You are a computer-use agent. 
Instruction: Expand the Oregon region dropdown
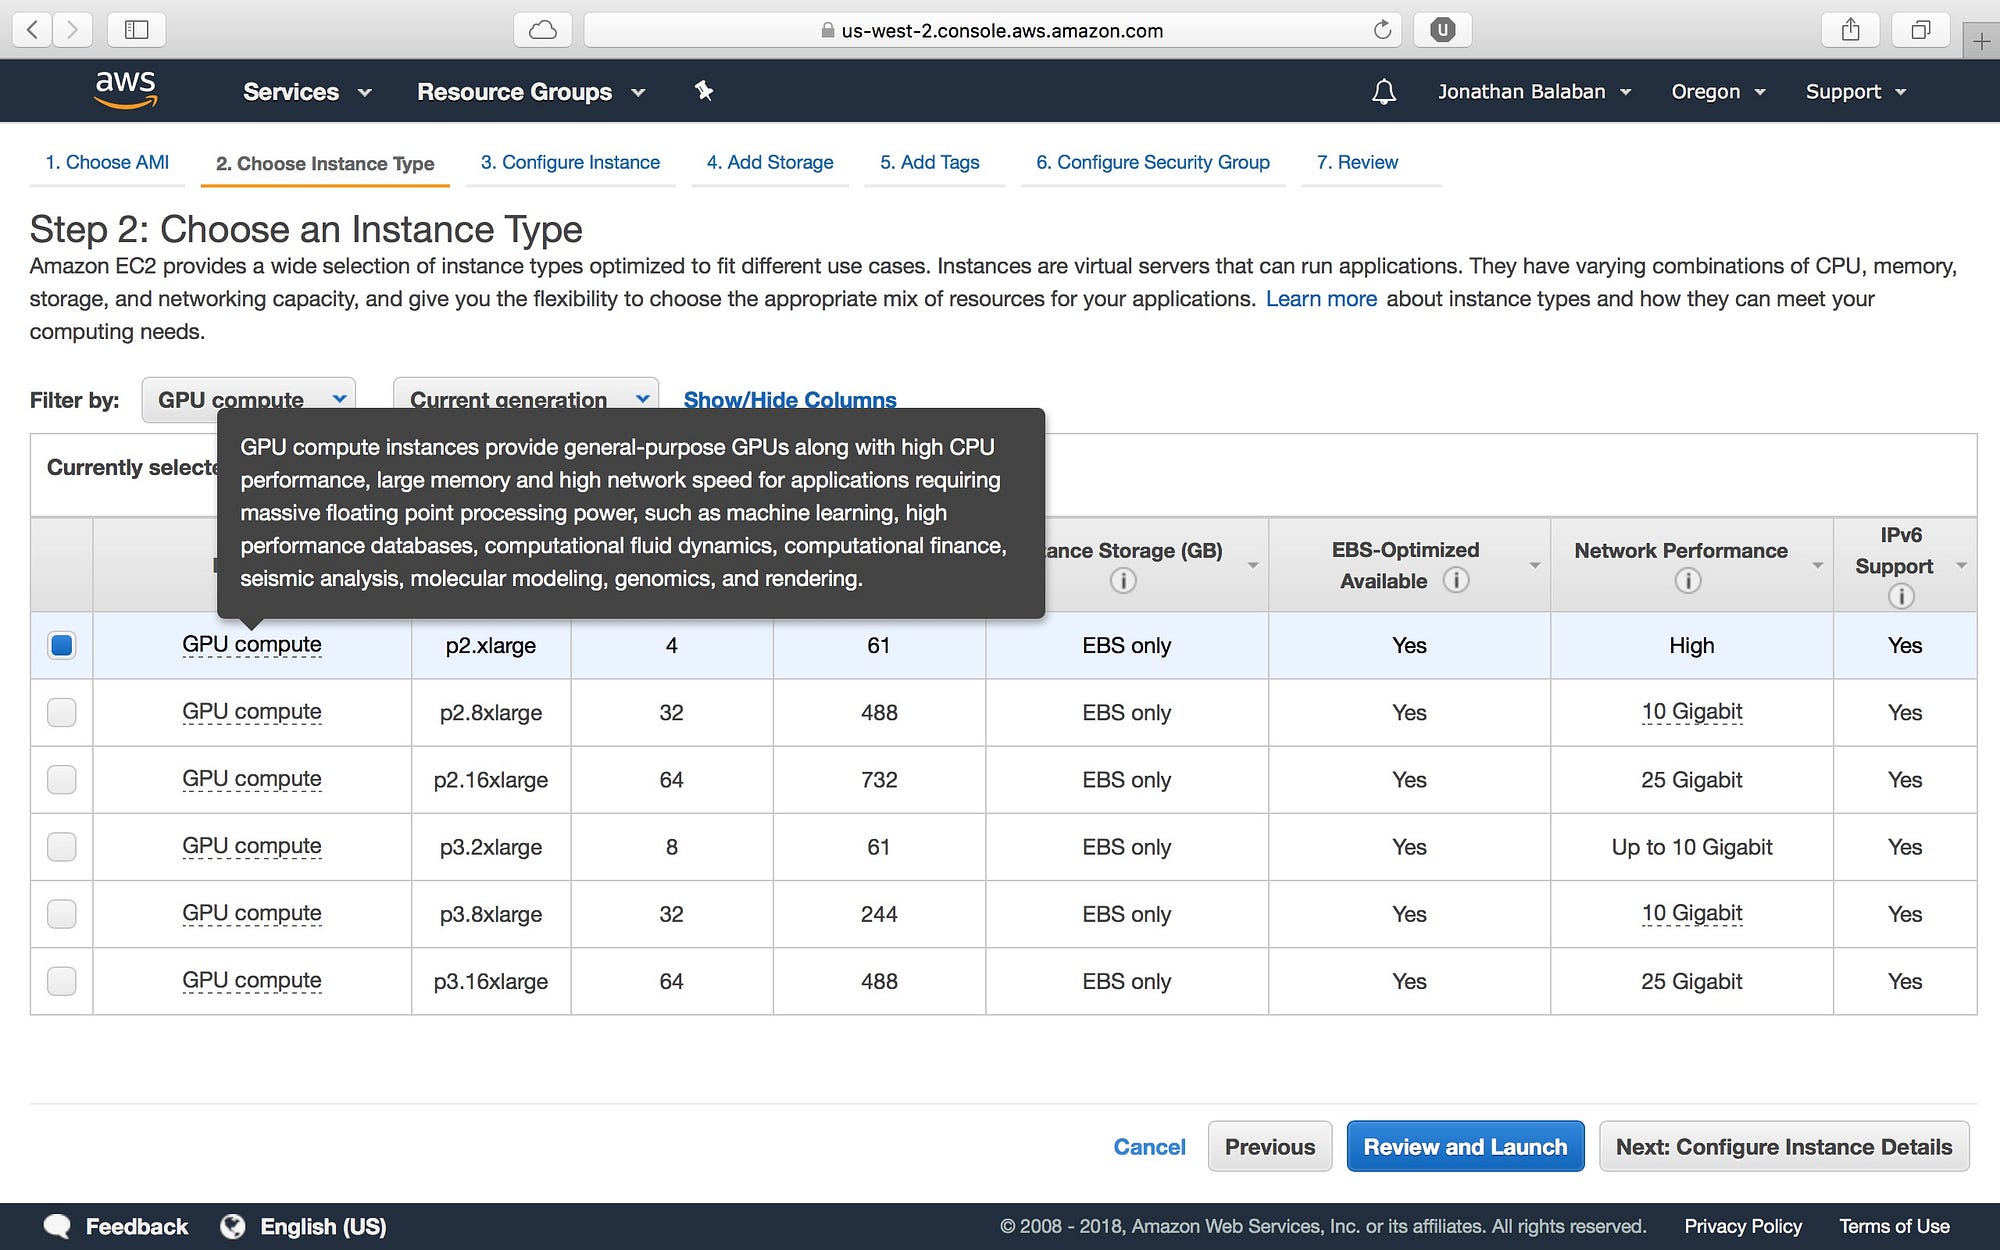tap(1717, 92)
